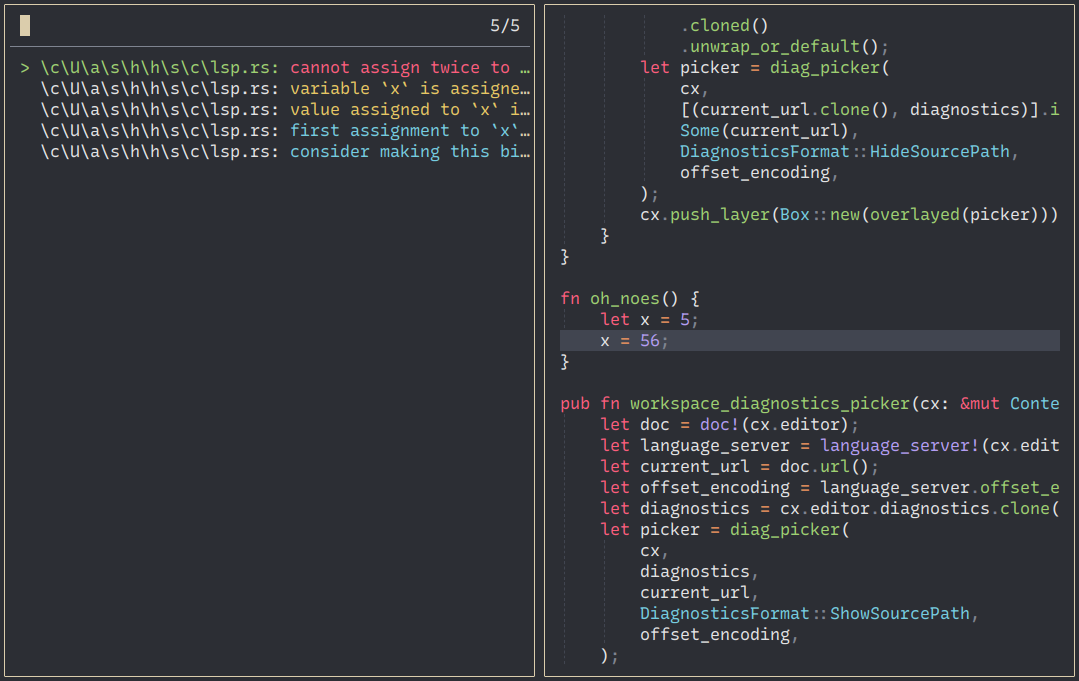The width and height of the screenshot is (1079, 681).
Task: Click the 5/5 match counter
Action: [504, 25]
